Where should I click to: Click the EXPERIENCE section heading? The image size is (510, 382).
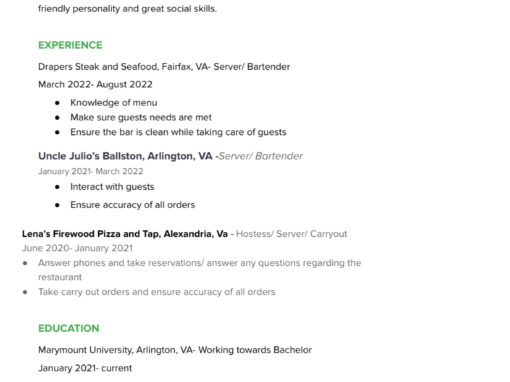(x=70, y=45)
